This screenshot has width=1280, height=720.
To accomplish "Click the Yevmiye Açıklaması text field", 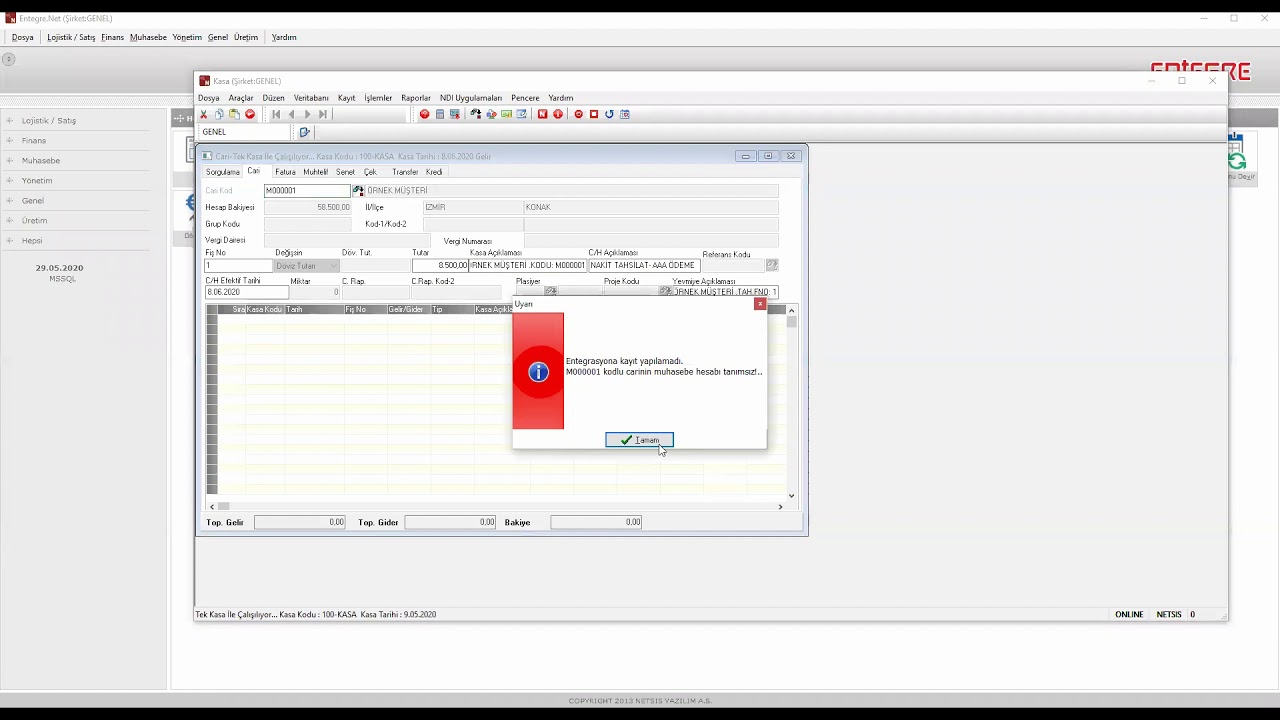I will [x=725, y=292].
